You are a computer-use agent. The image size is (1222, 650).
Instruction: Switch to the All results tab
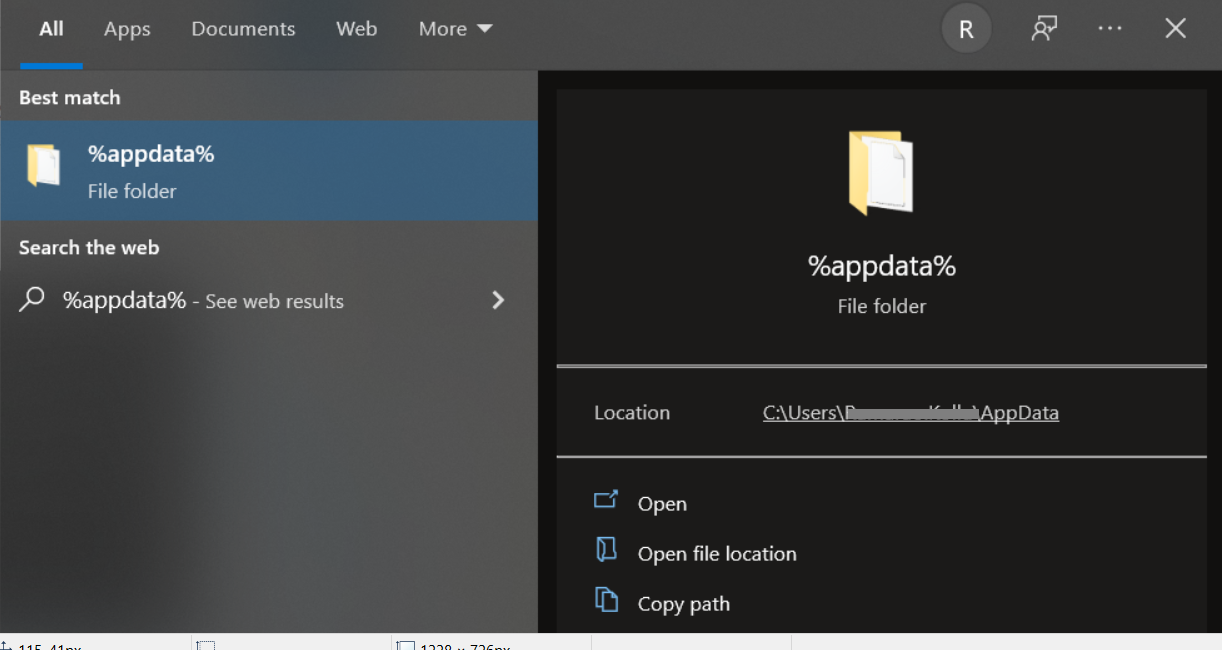(x=51, y=28)
